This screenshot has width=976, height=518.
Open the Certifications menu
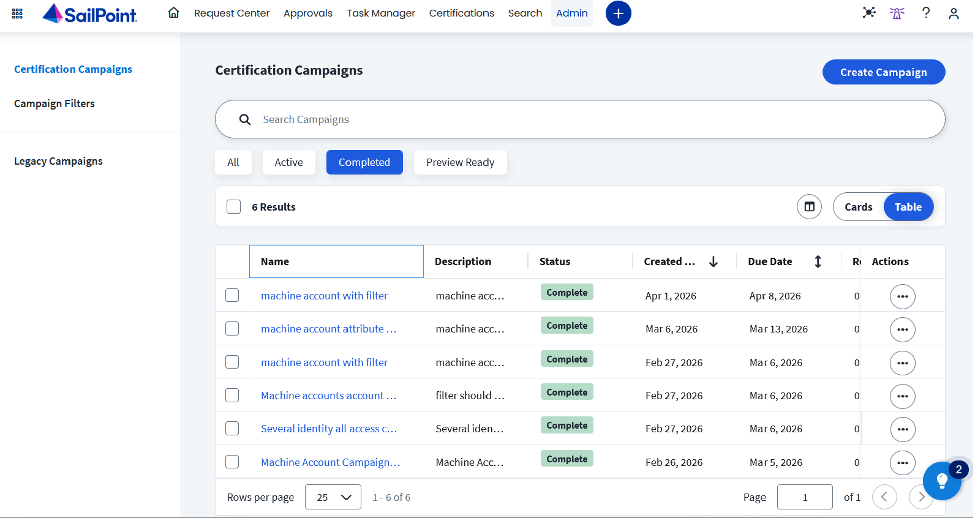[x=461, y=13]
